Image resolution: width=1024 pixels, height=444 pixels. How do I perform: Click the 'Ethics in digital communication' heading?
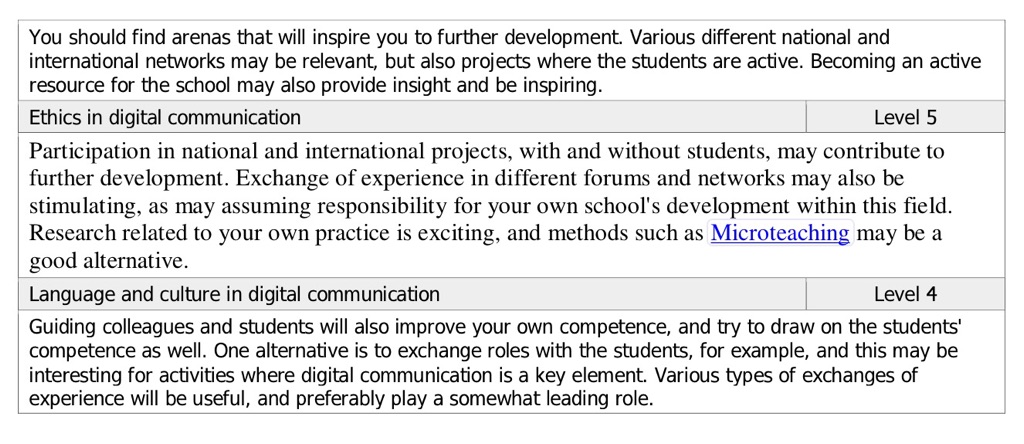pyautogui.click(x=165, y=117)
